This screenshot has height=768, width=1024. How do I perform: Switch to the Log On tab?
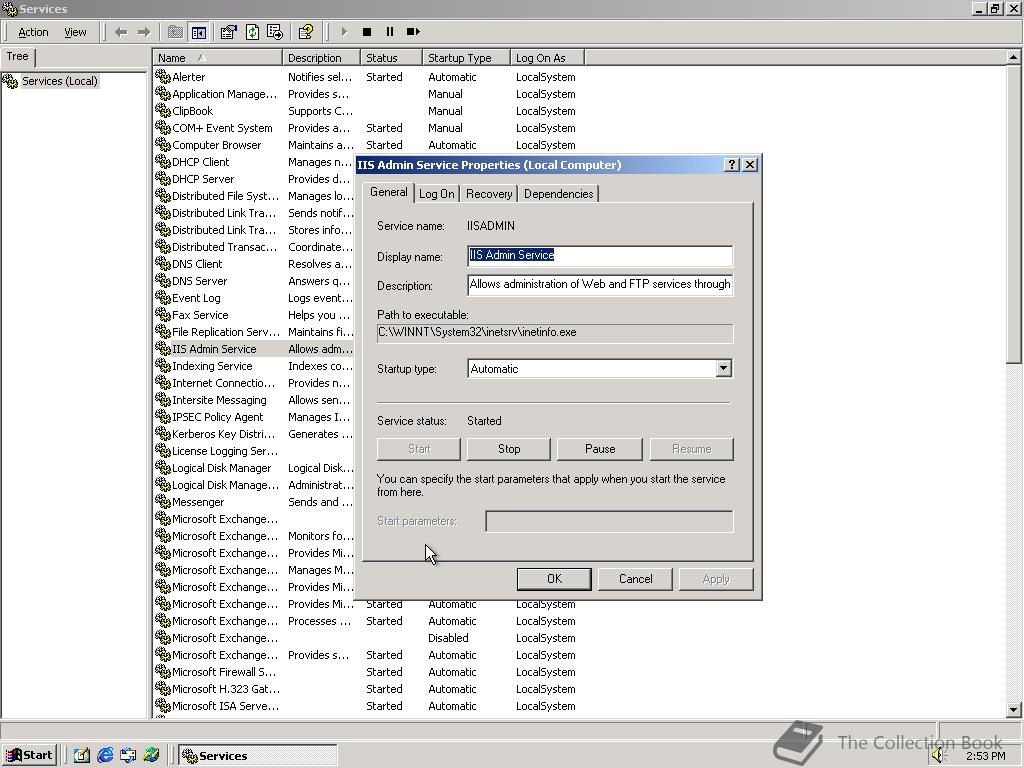pyautogui.click(x=436, y=194)
